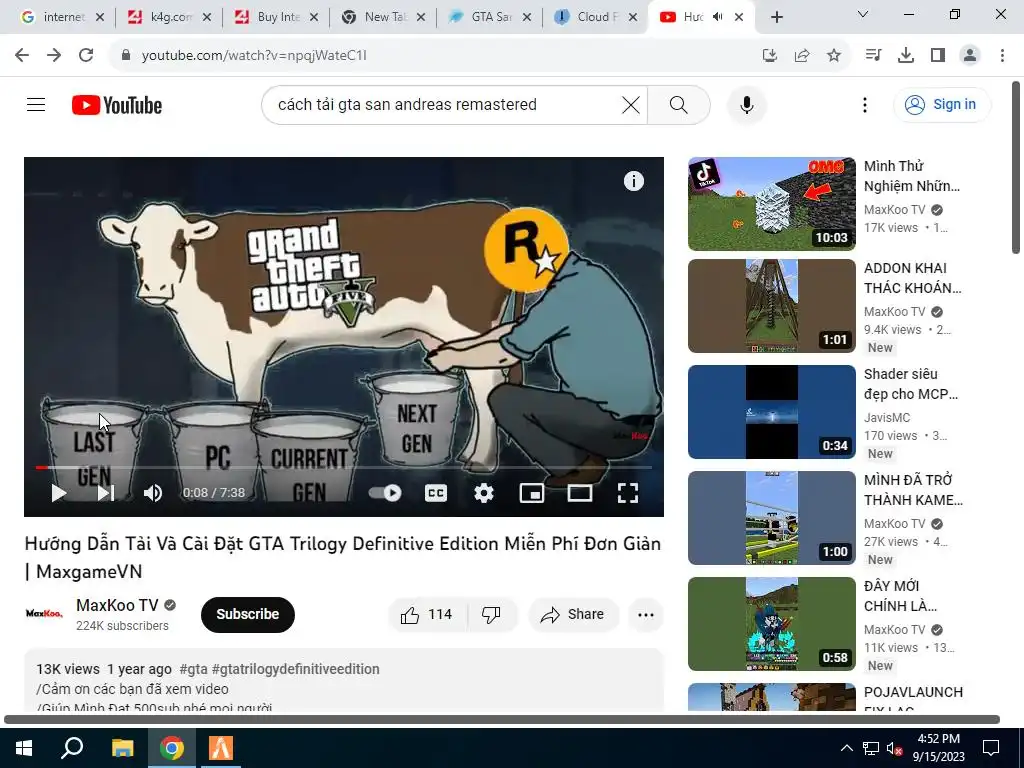
Task: Reload the page
Action: 86,56
